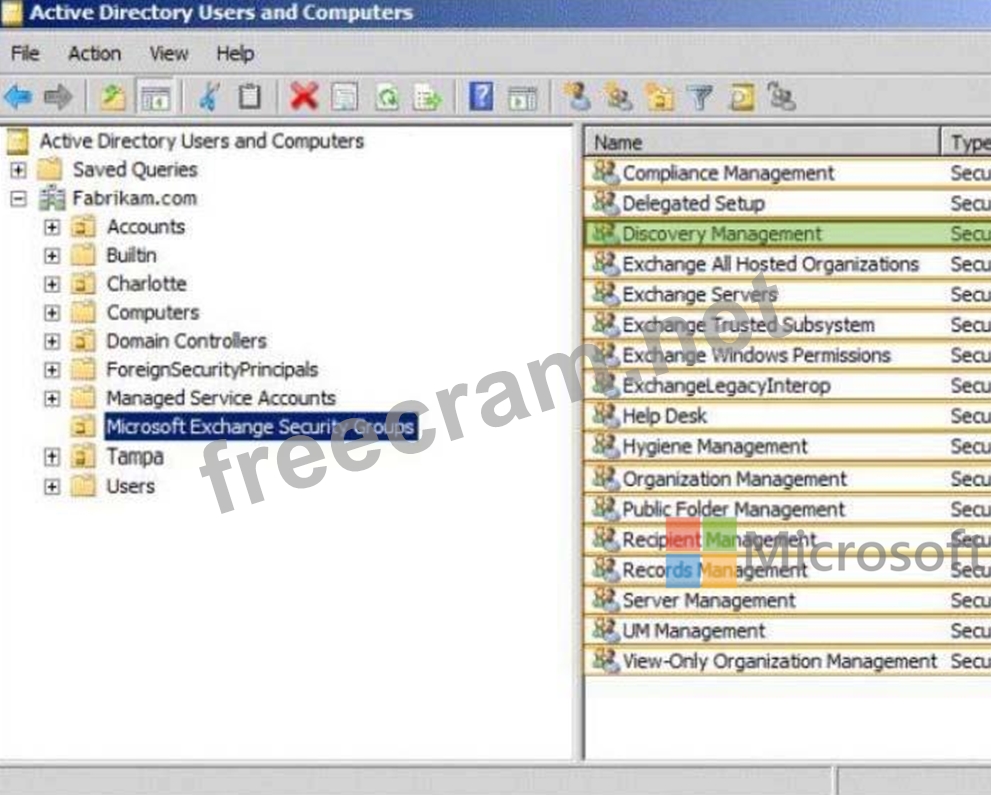Image resolution: width=991 pixels, height=795 pixels.
Task: Click the clipboard Paste icon
Action: tap(250, 97)
